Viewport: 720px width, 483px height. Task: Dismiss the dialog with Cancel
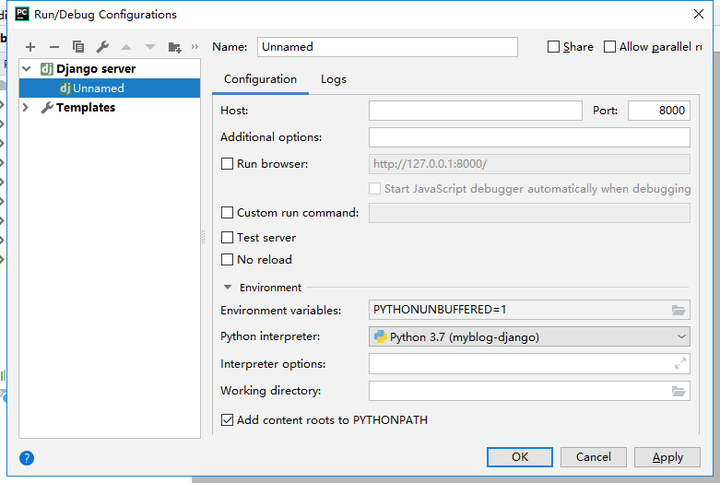(x=593, y=457)
